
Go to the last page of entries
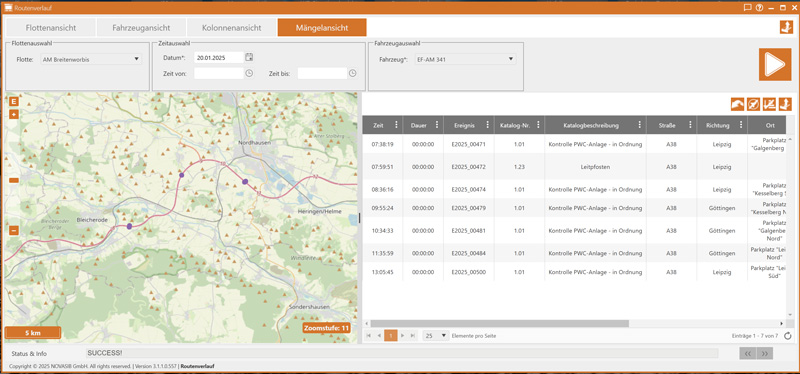pyautogui.click(x=413, y=336)
